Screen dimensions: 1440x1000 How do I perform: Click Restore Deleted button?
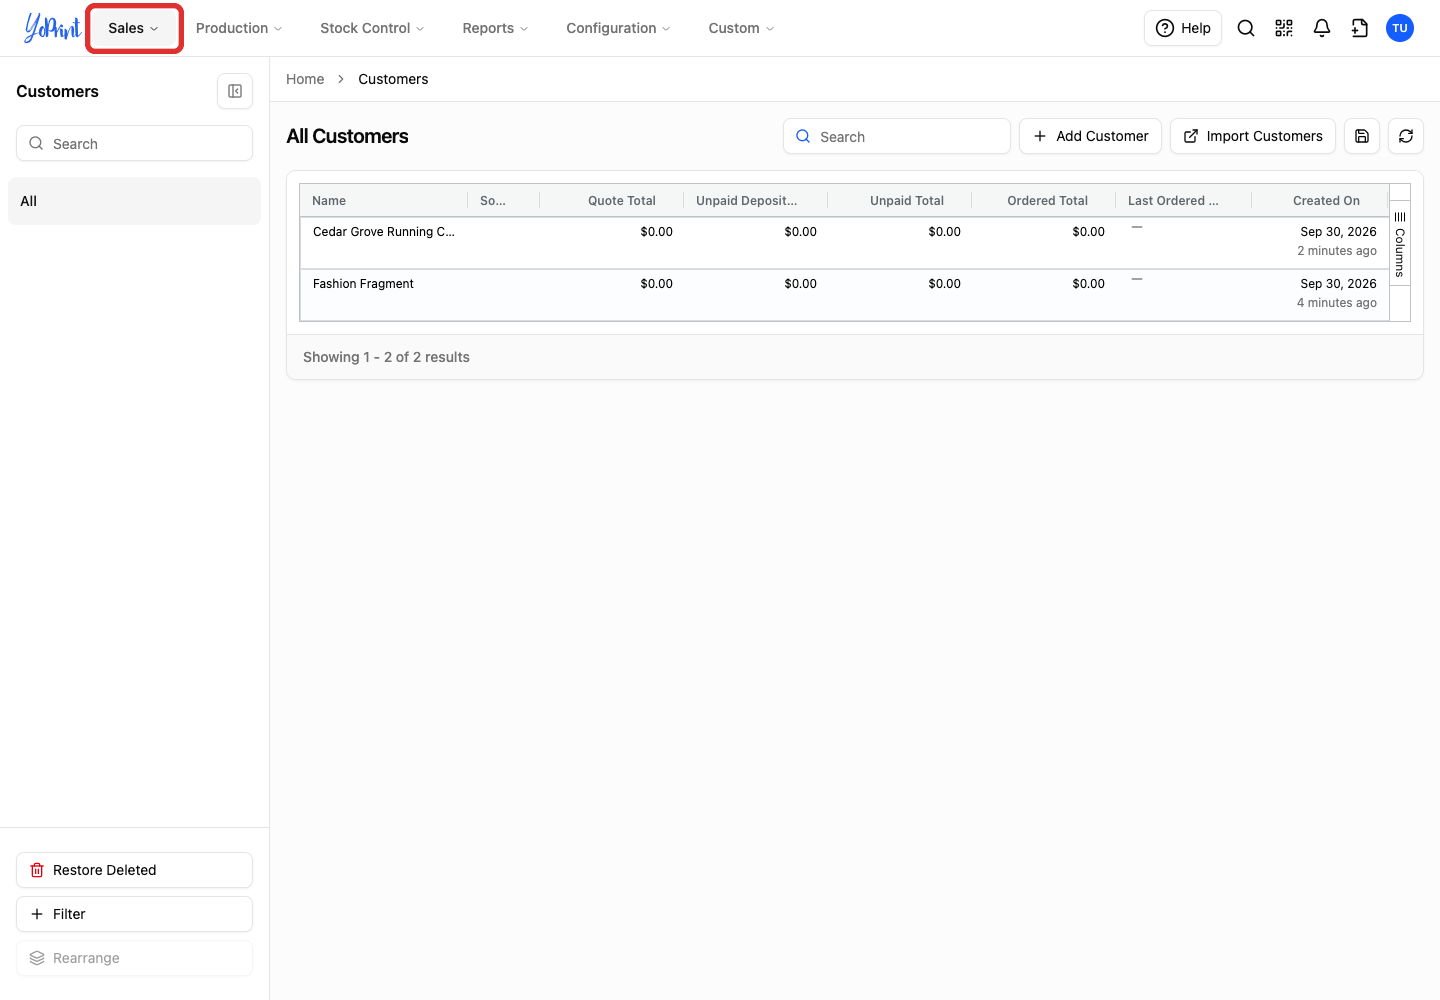click(x=134, y=870)
